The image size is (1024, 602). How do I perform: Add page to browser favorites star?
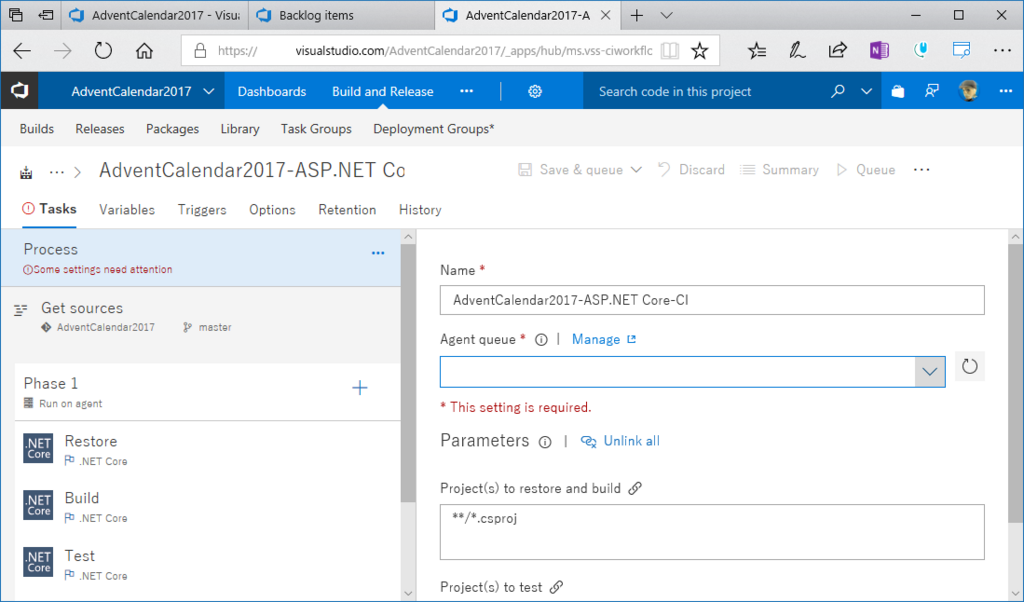pos(699,50)
